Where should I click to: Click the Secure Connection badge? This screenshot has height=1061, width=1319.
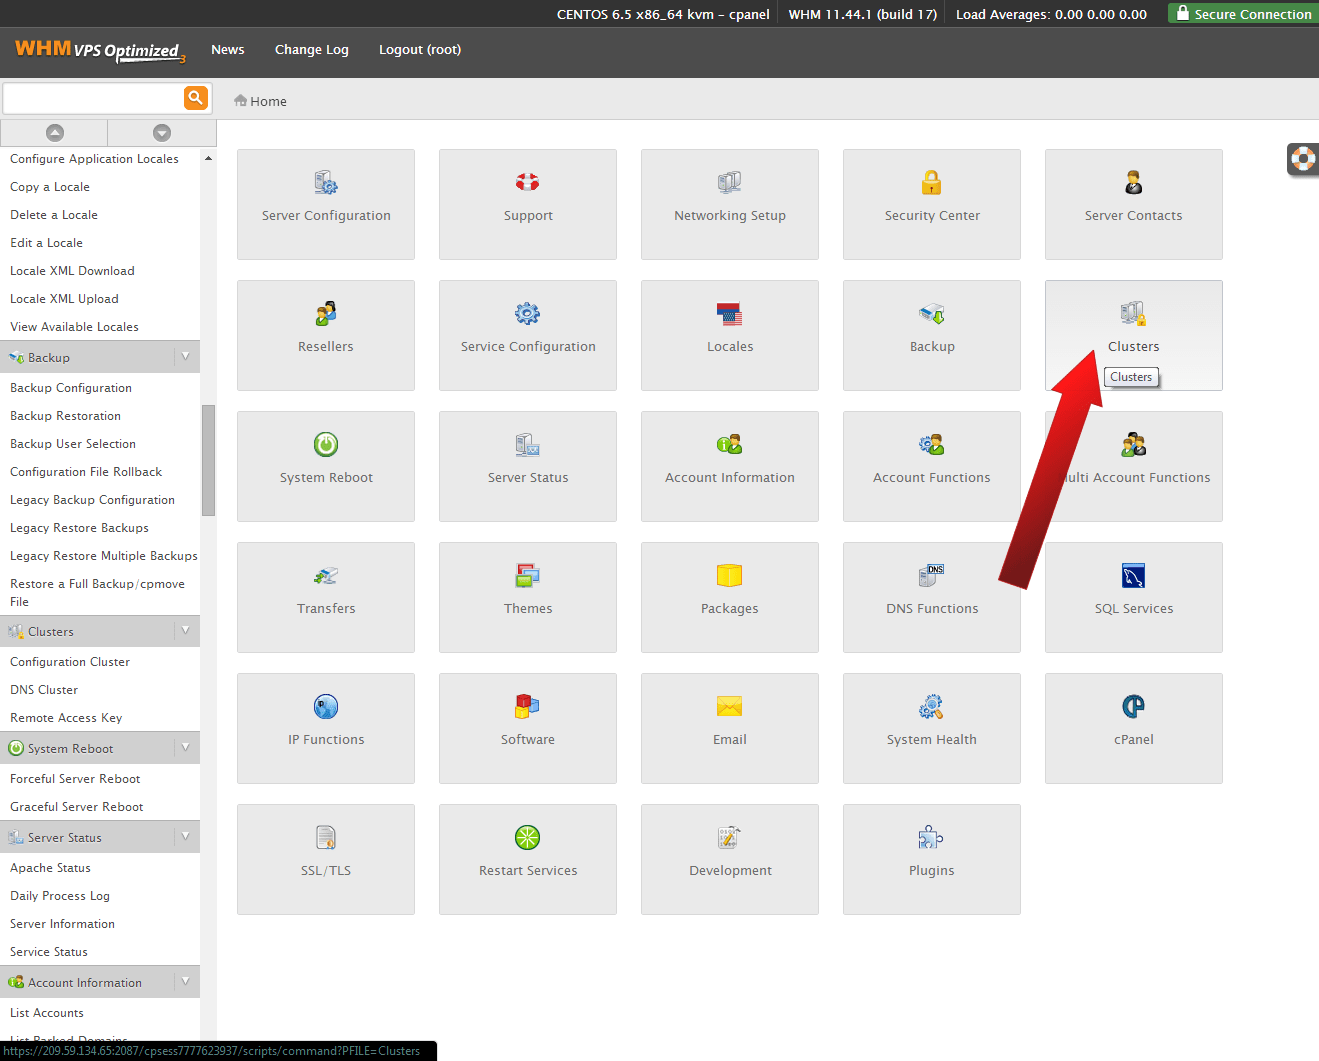pos(1243,13)
